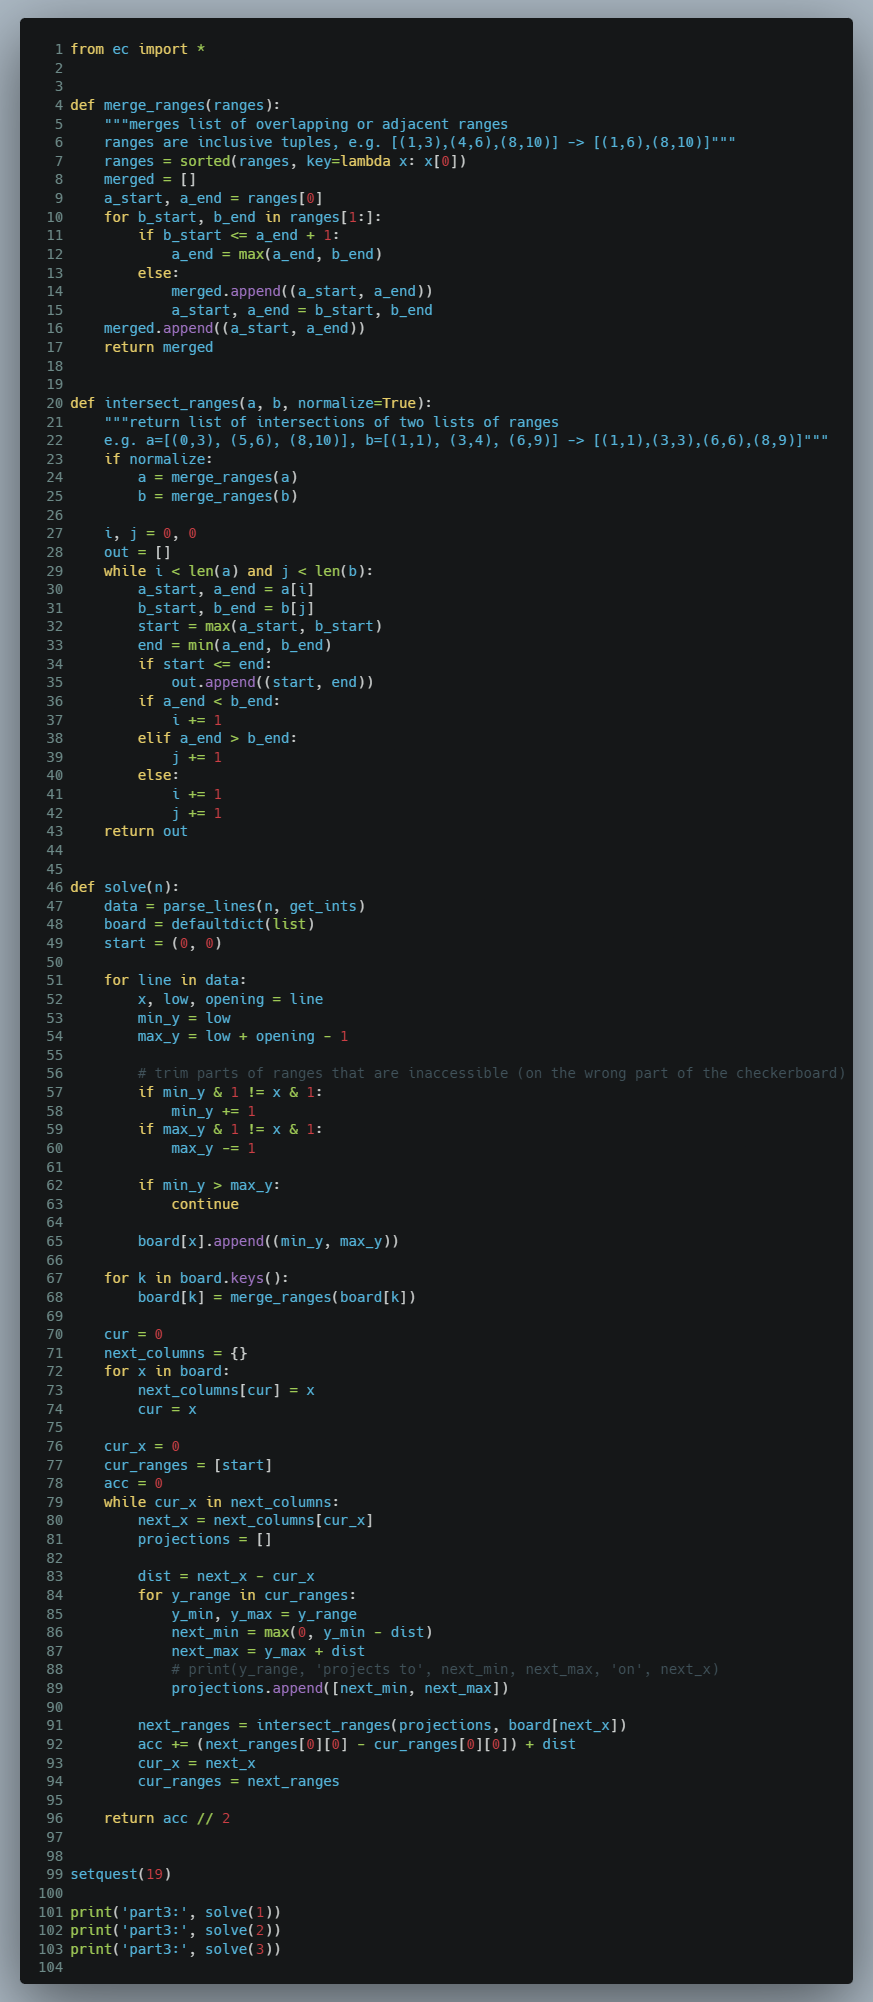Screen dimensions: 873x2002
Task: Click 'max_y -= 1' line
Action: [214, 1148]
